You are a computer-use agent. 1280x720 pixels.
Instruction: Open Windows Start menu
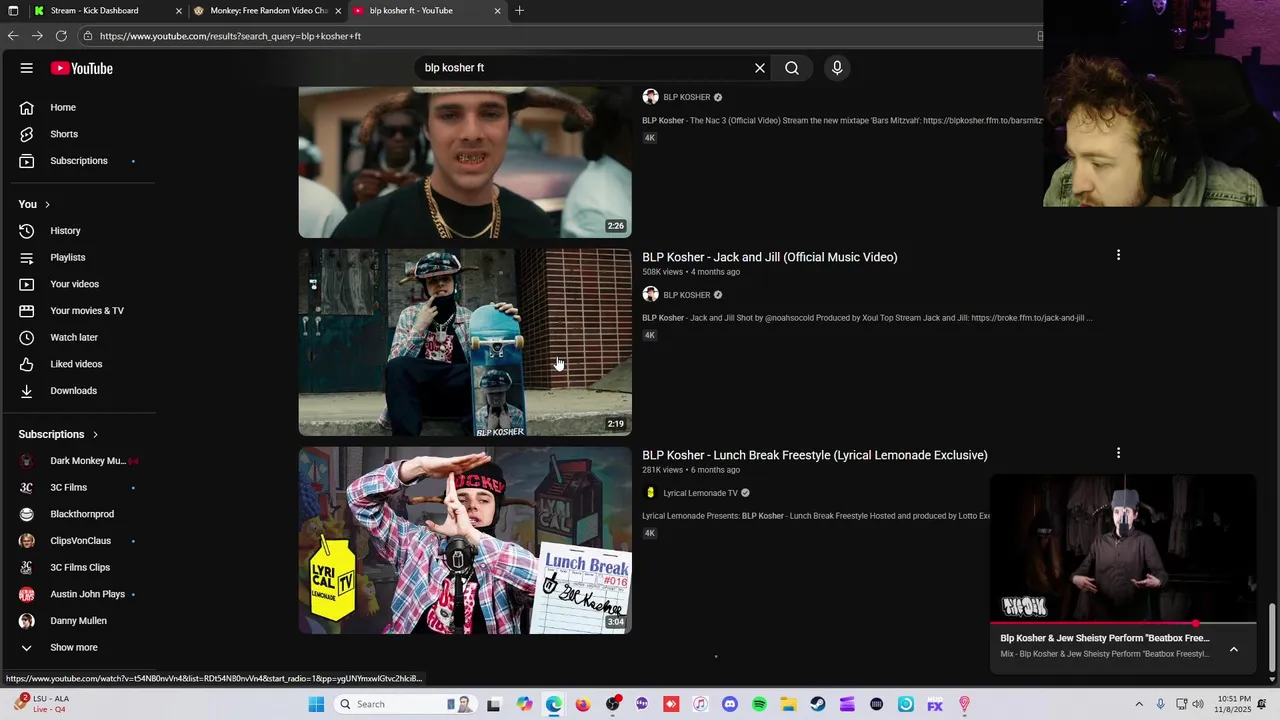(316, 704)
